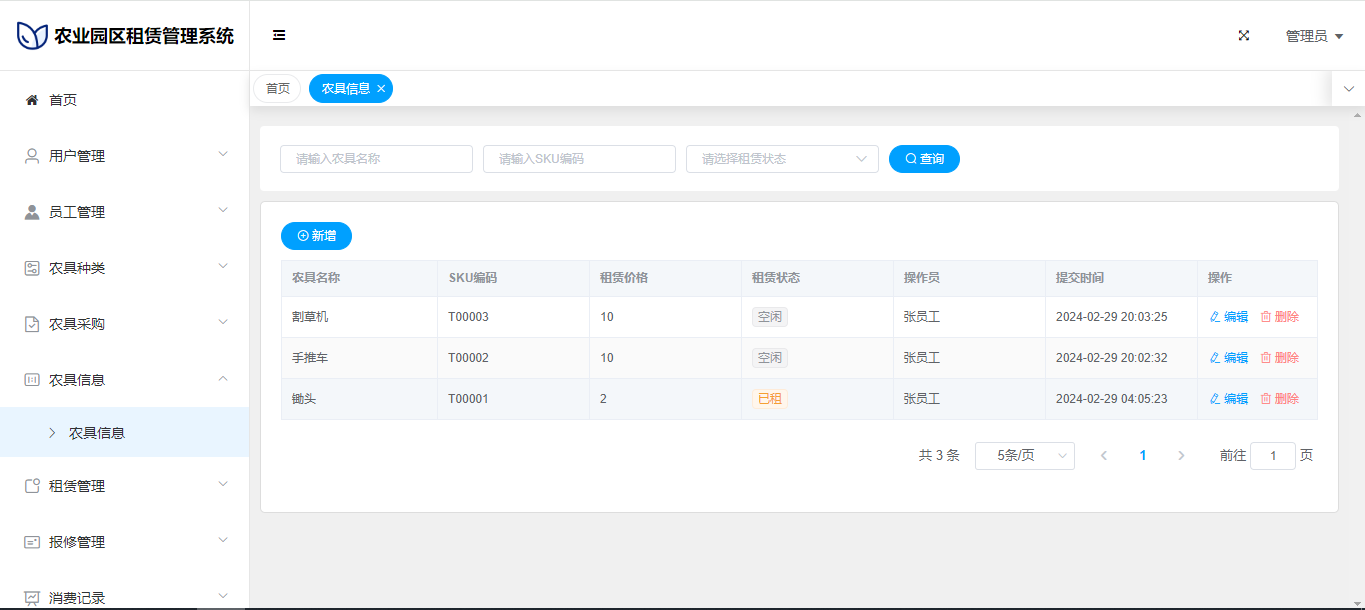Open the 管理员 user dropdown

point(1313,36)
